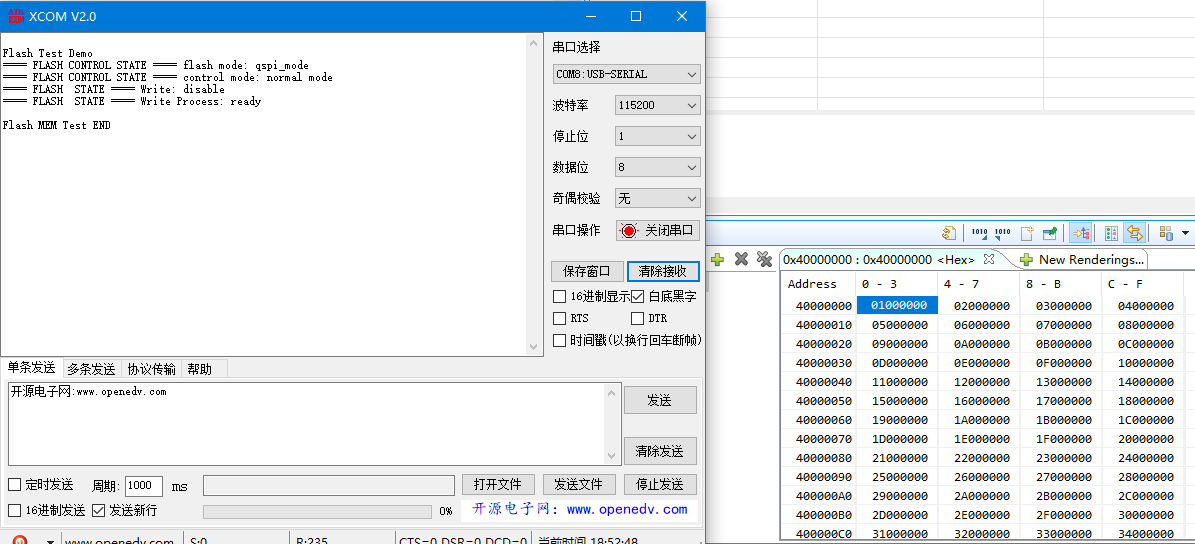Click the second 1010 export memory icon
The height and width of the screenshot is (544, 1195).
point(1003,233)
